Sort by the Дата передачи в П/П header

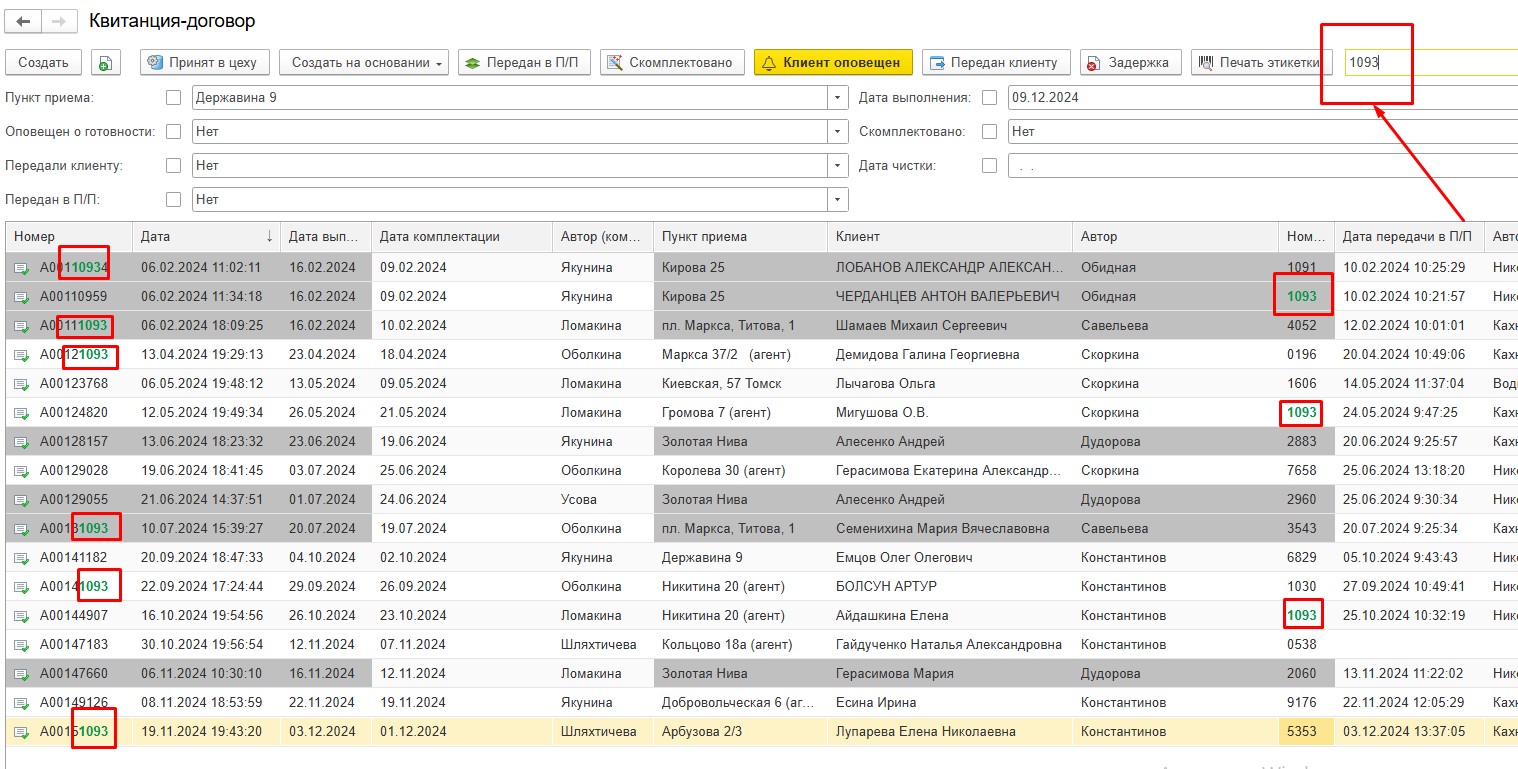[x=1409, y=237]
